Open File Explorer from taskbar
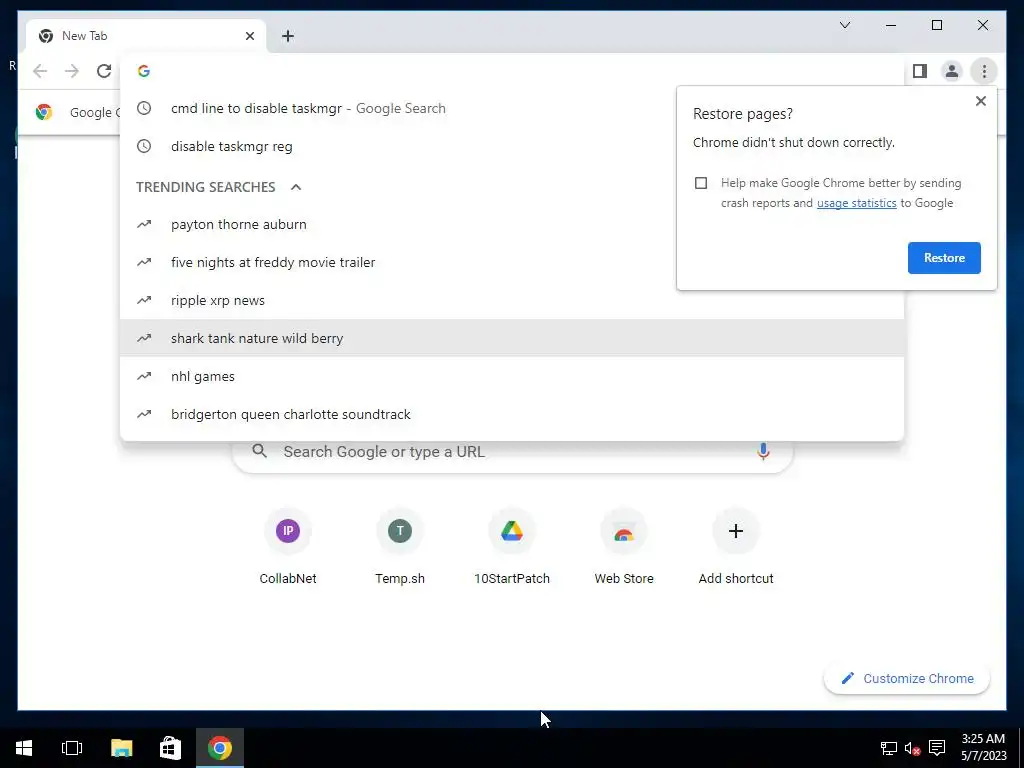 coord(121,748)
